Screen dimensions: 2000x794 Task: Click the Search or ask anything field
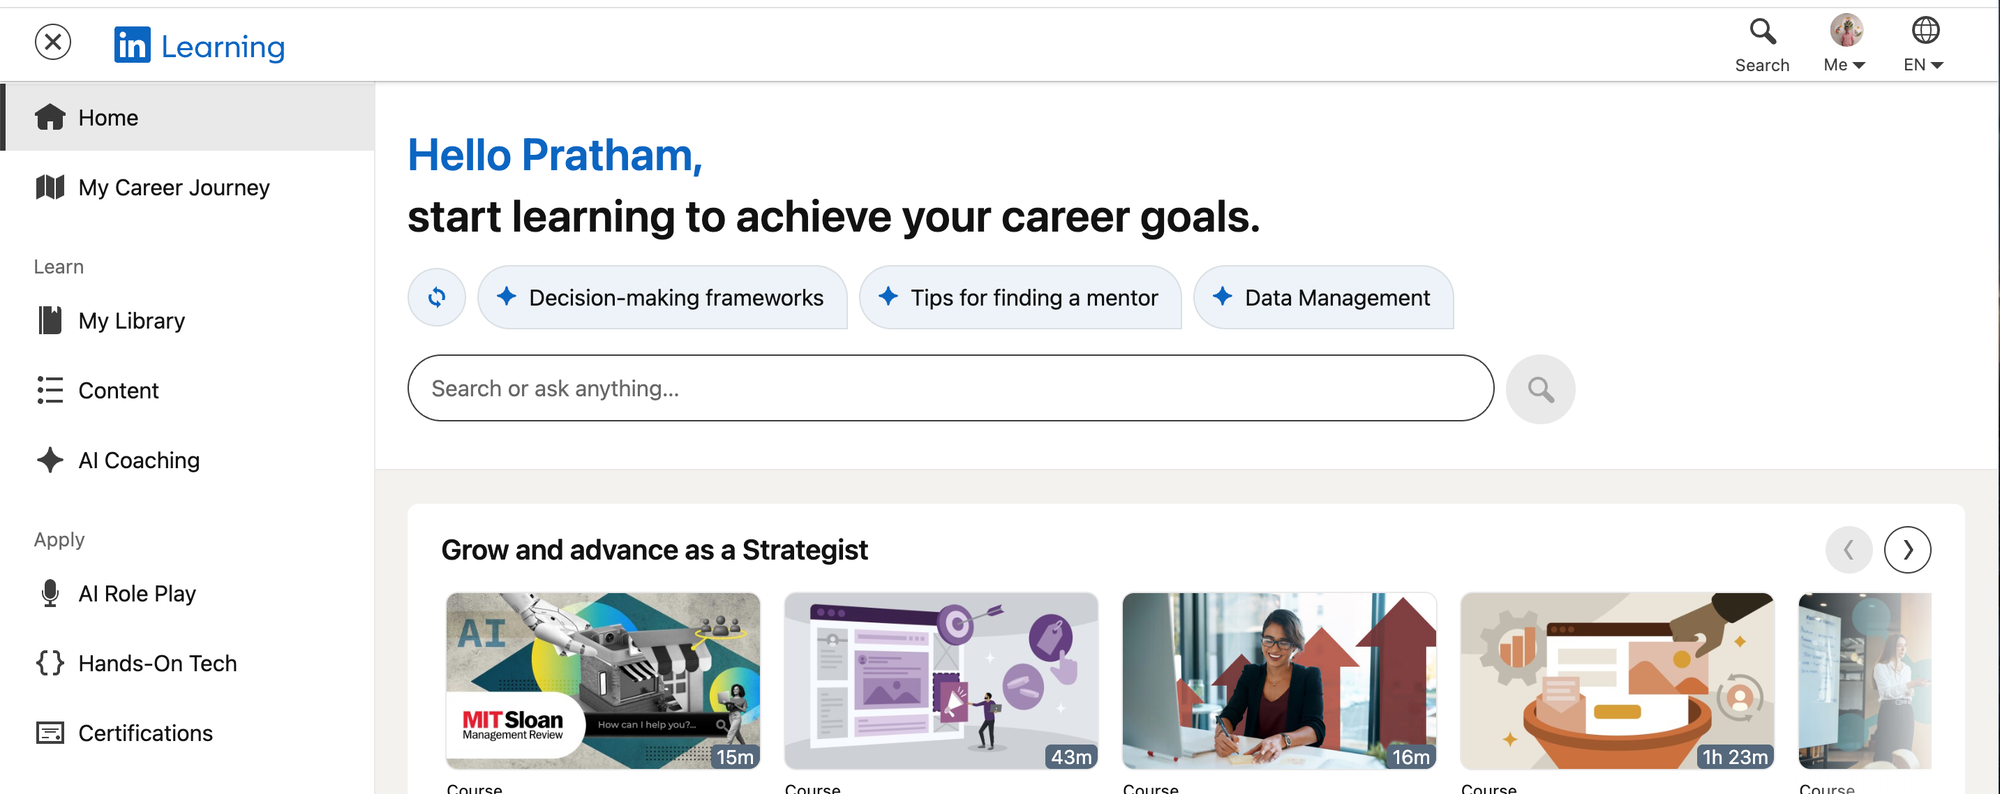(950, 388)
